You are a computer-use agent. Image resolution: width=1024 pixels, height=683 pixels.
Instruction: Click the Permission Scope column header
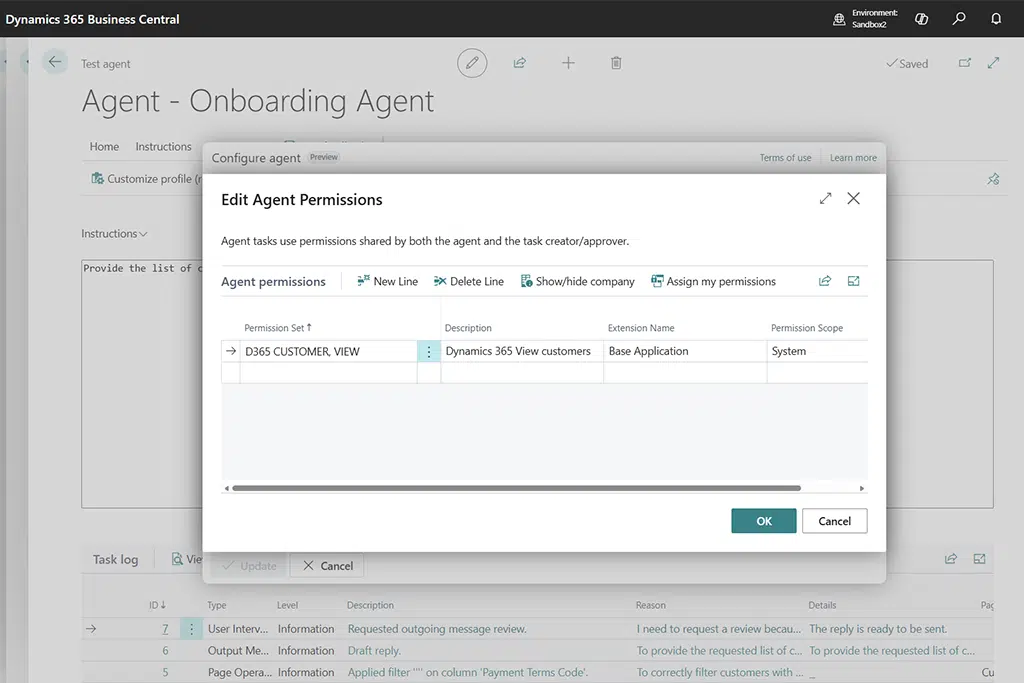[x=807, y=328]
